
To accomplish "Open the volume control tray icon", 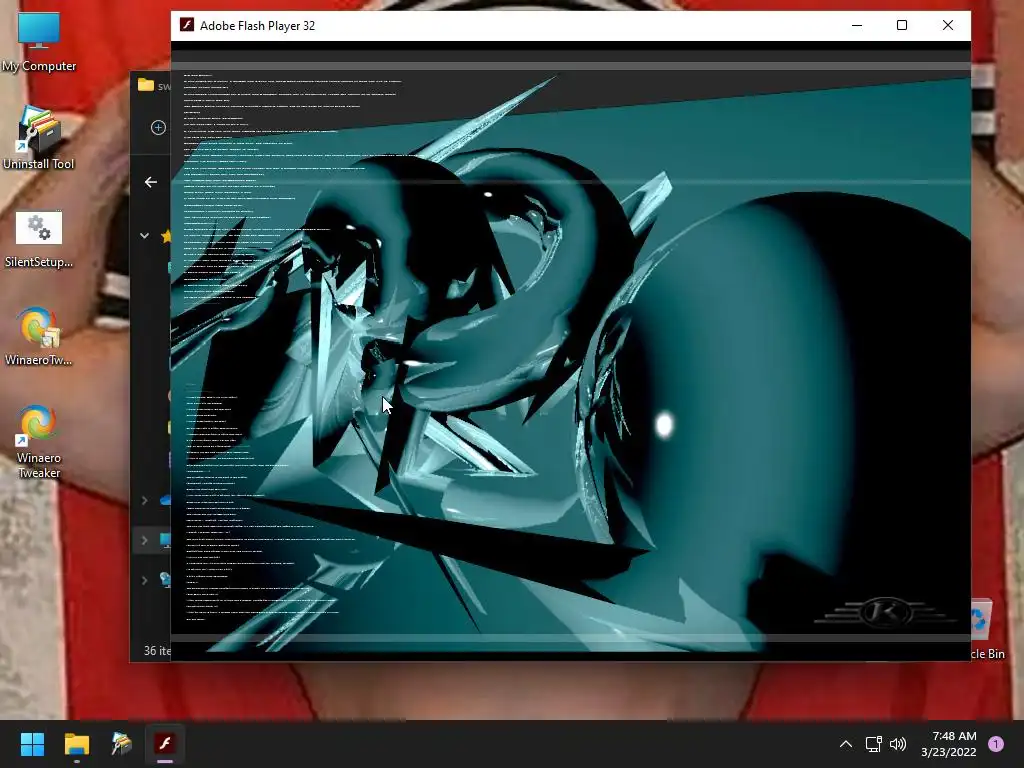I will [x=898, y=744].
